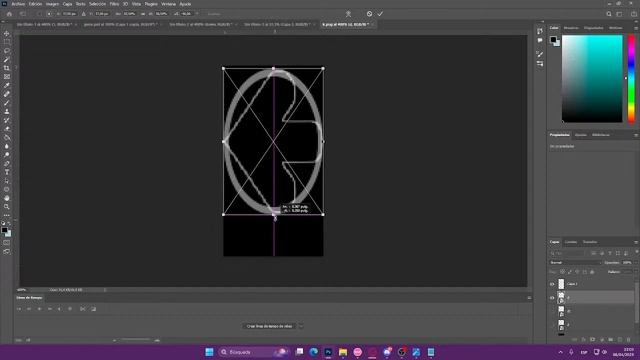
Task: Click the toolbar foreground color swatch
Action: pos(4,230)
